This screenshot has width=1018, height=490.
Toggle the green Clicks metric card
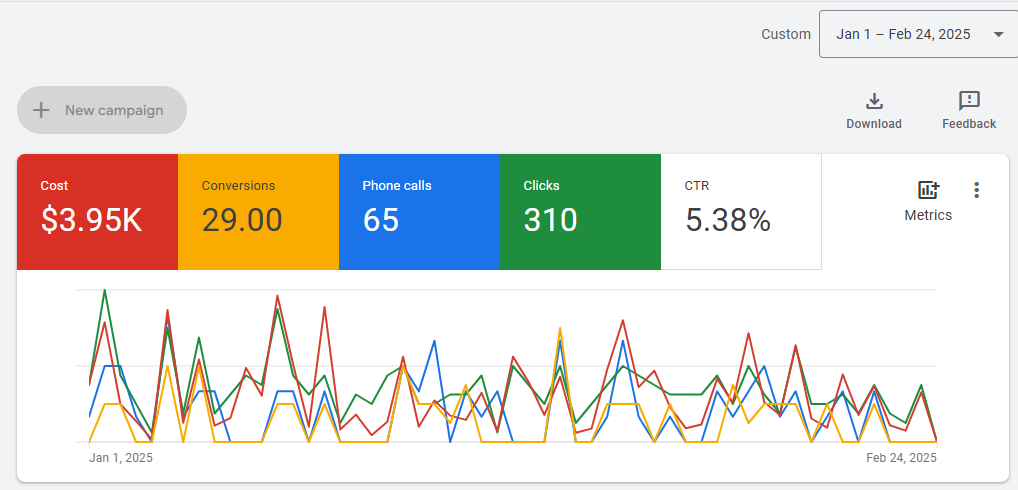tap(580, 212)
